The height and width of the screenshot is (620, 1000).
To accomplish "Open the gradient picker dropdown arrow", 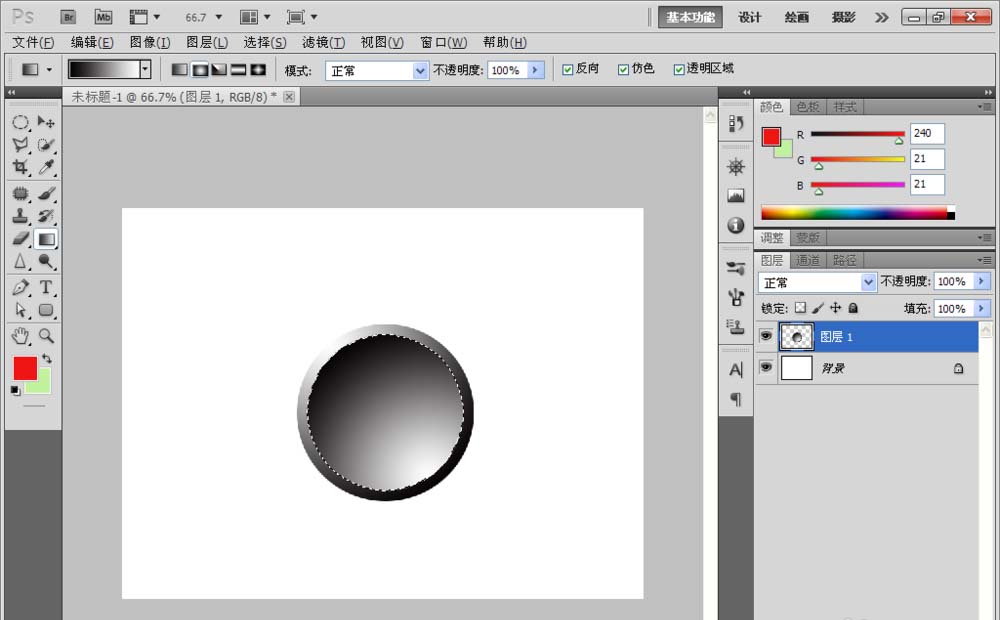I will [x=145, y=69].
